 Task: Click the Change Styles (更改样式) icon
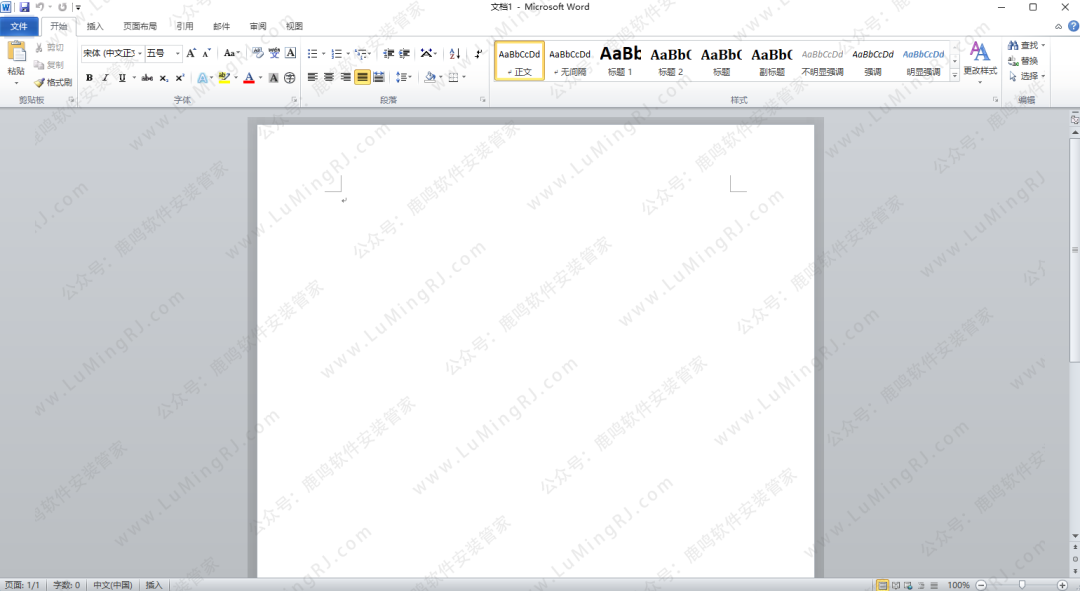click(980, 59)
